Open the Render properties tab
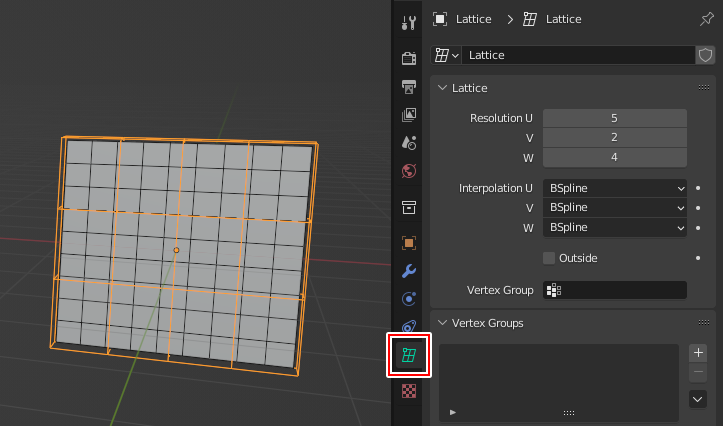This screenshot has width=723, height=426. pos(408,57)
